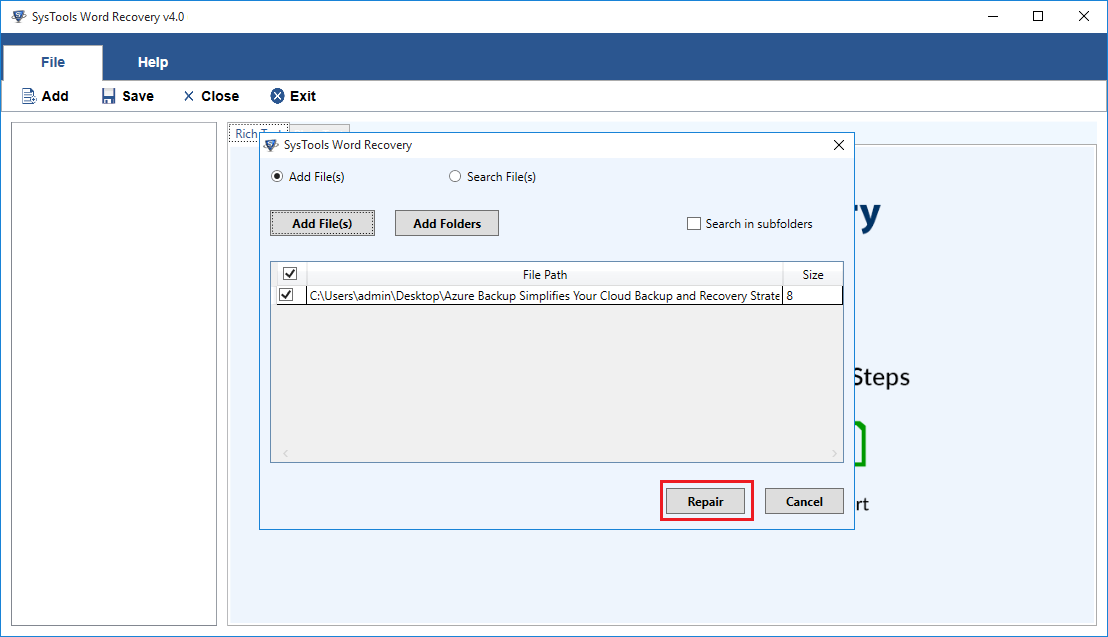1108x637 pixels.
Task: Click the SysTools logo in main title bar
Action: coord(18,16)
